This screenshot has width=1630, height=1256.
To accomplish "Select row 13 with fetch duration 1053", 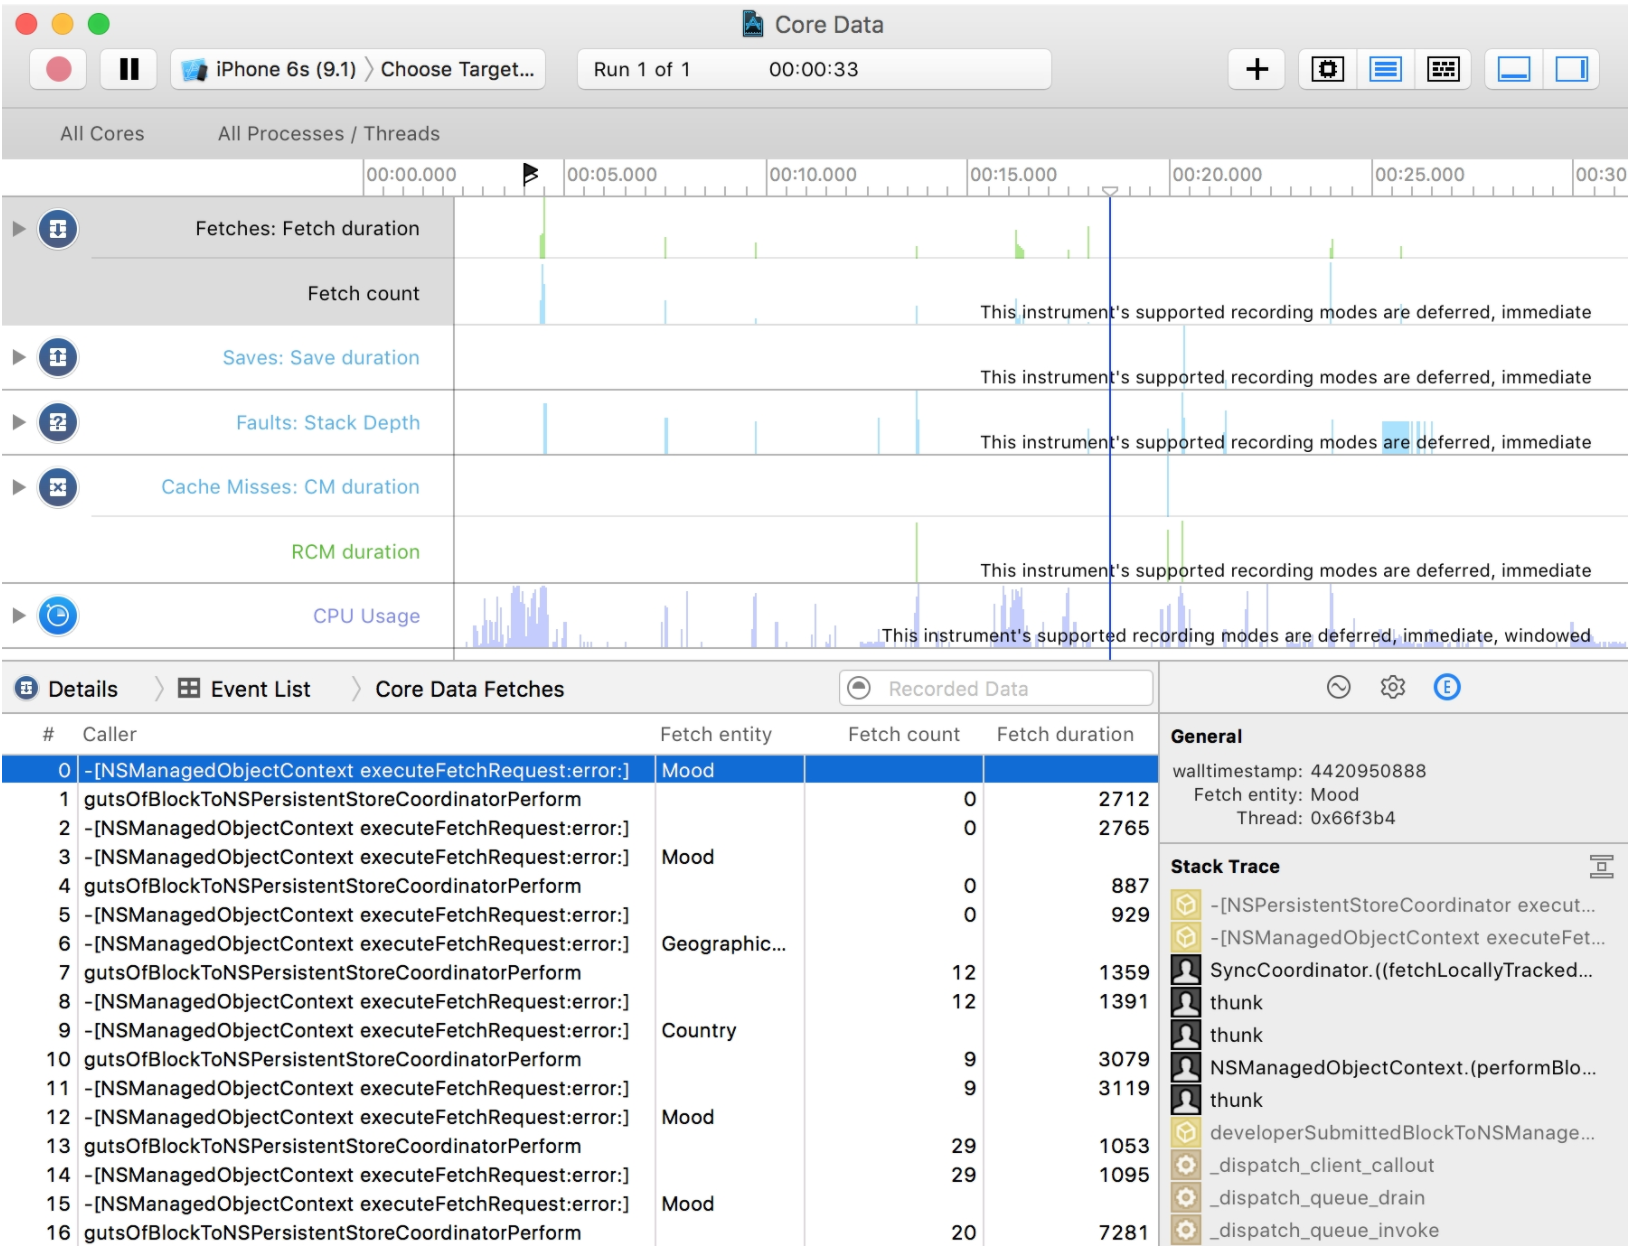I will pyautogui.click(x=580, y=1146).
